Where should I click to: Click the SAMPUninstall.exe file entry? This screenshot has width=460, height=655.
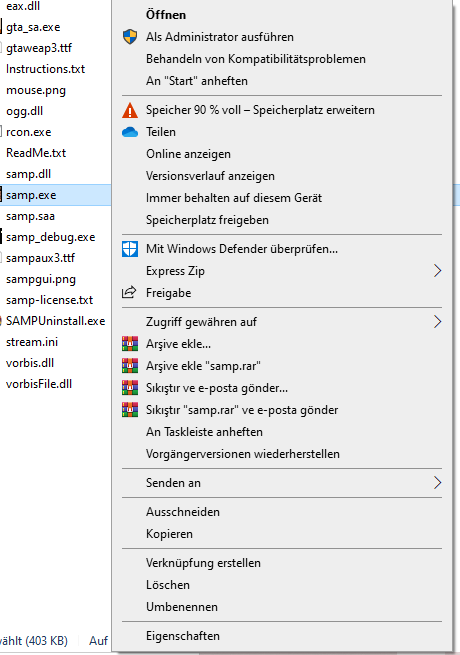(55, 321)
